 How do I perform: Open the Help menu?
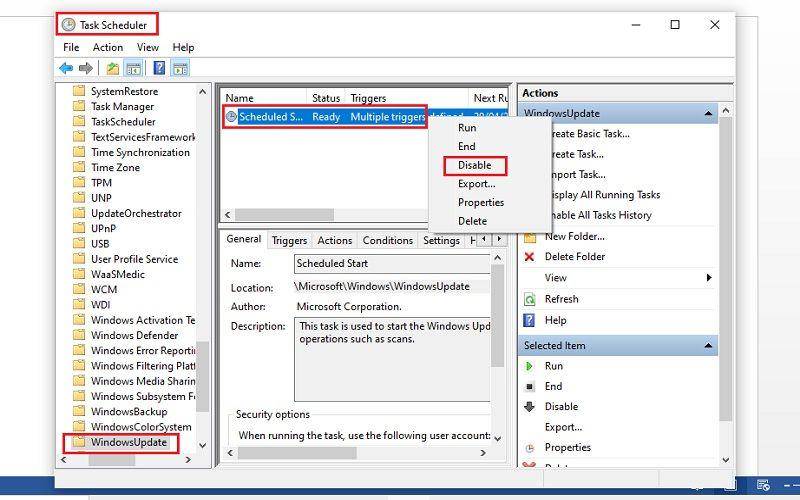(183, 47)
